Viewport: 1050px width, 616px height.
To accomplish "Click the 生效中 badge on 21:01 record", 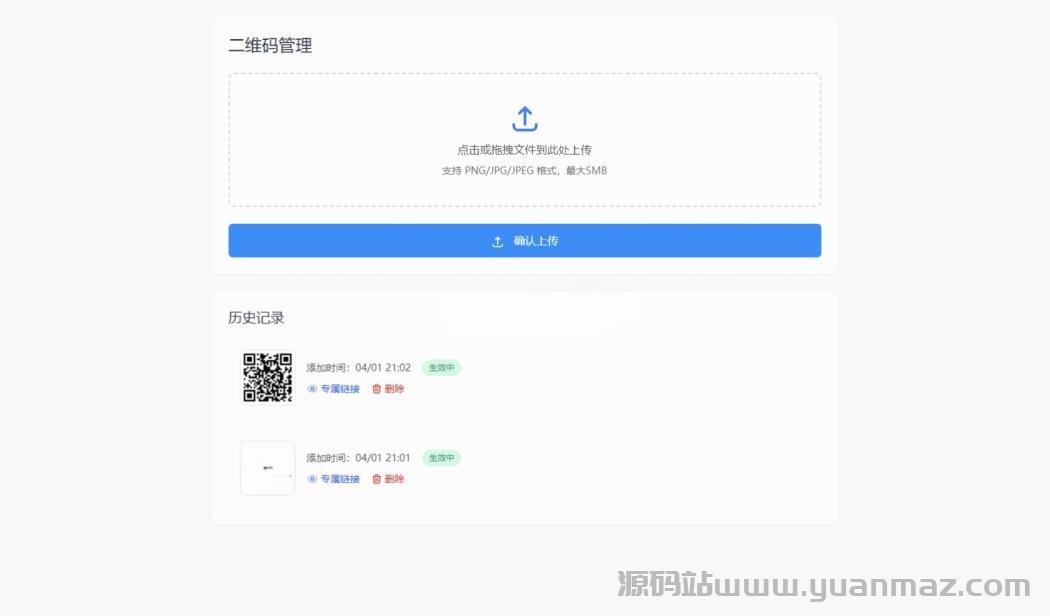I will 441,458.
